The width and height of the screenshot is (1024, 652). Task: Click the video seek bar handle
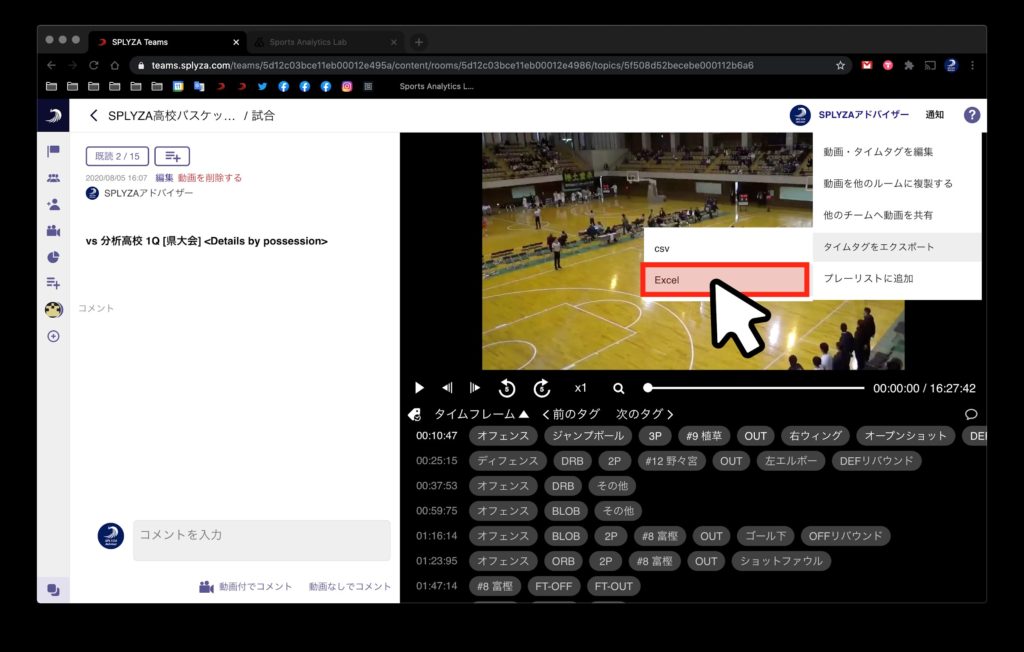coord(648,388)
